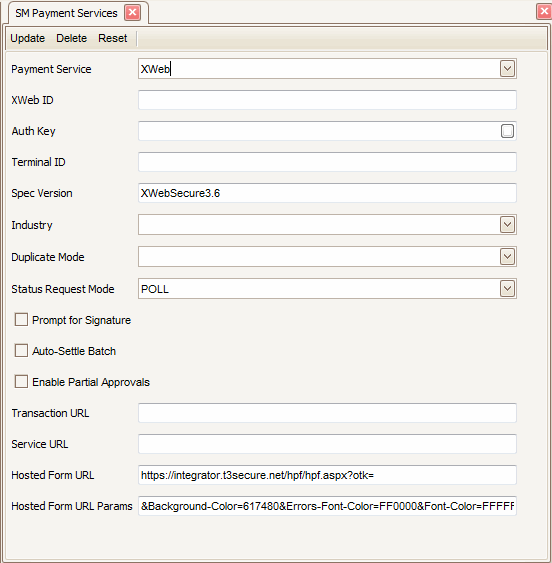The image size is (552, 563).
Task: Click the Spec Version label
Action: [x=42, y=193]
